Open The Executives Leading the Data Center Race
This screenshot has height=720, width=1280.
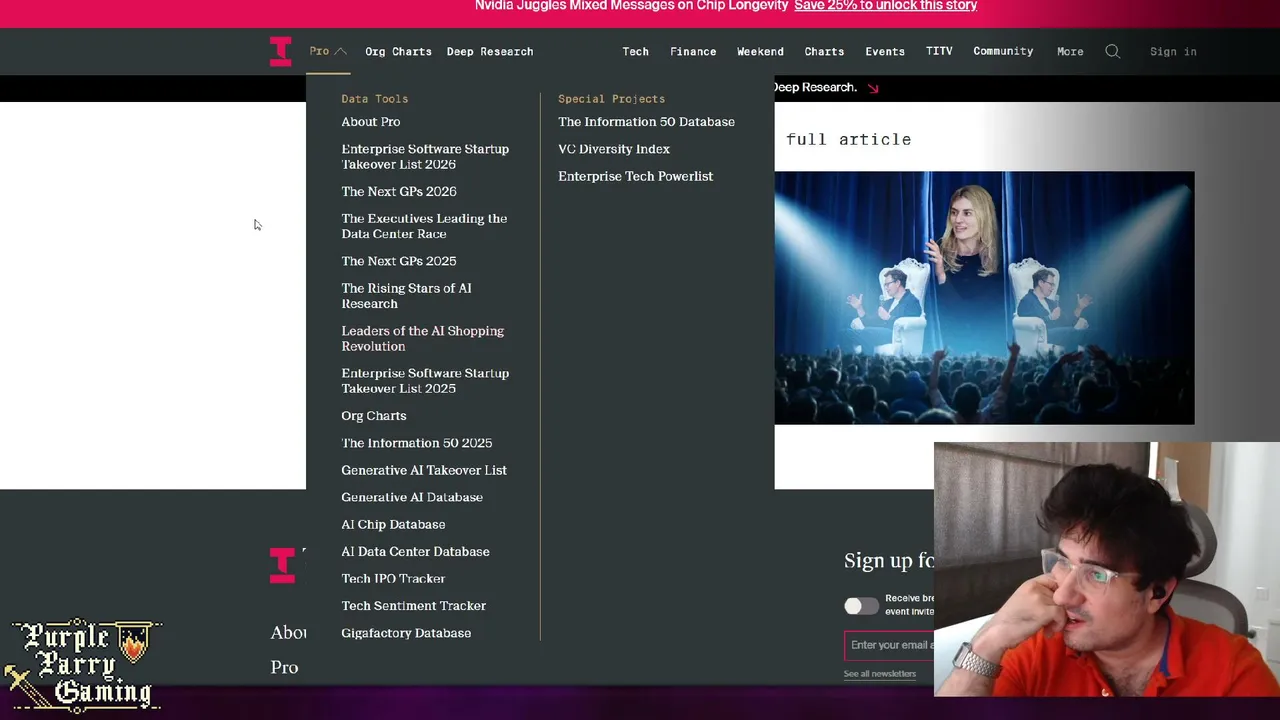click(x=424, y=226)
